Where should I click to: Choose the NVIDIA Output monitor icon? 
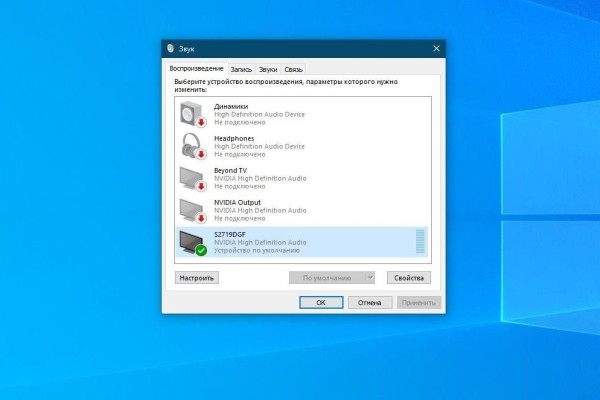click(190, 210)
